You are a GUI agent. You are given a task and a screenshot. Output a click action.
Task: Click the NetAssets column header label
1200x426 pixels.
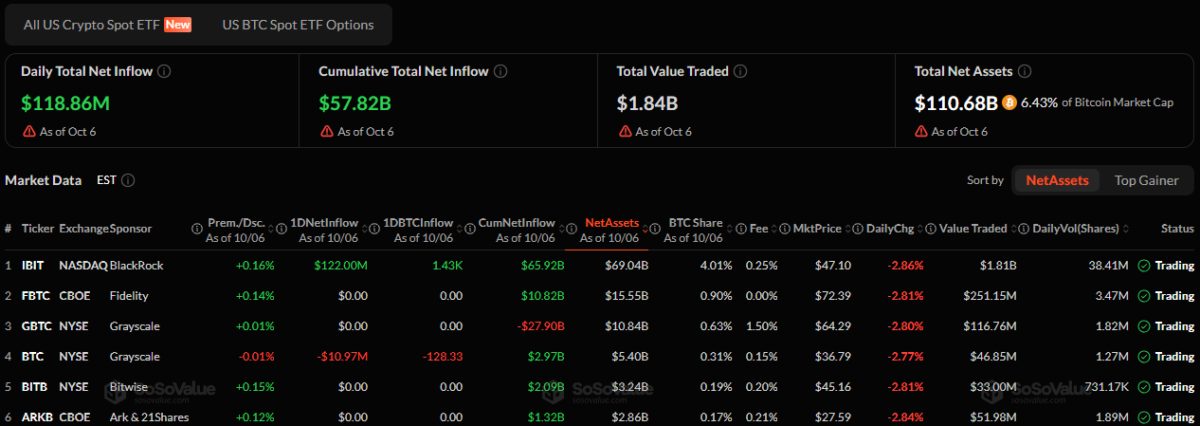612,223
